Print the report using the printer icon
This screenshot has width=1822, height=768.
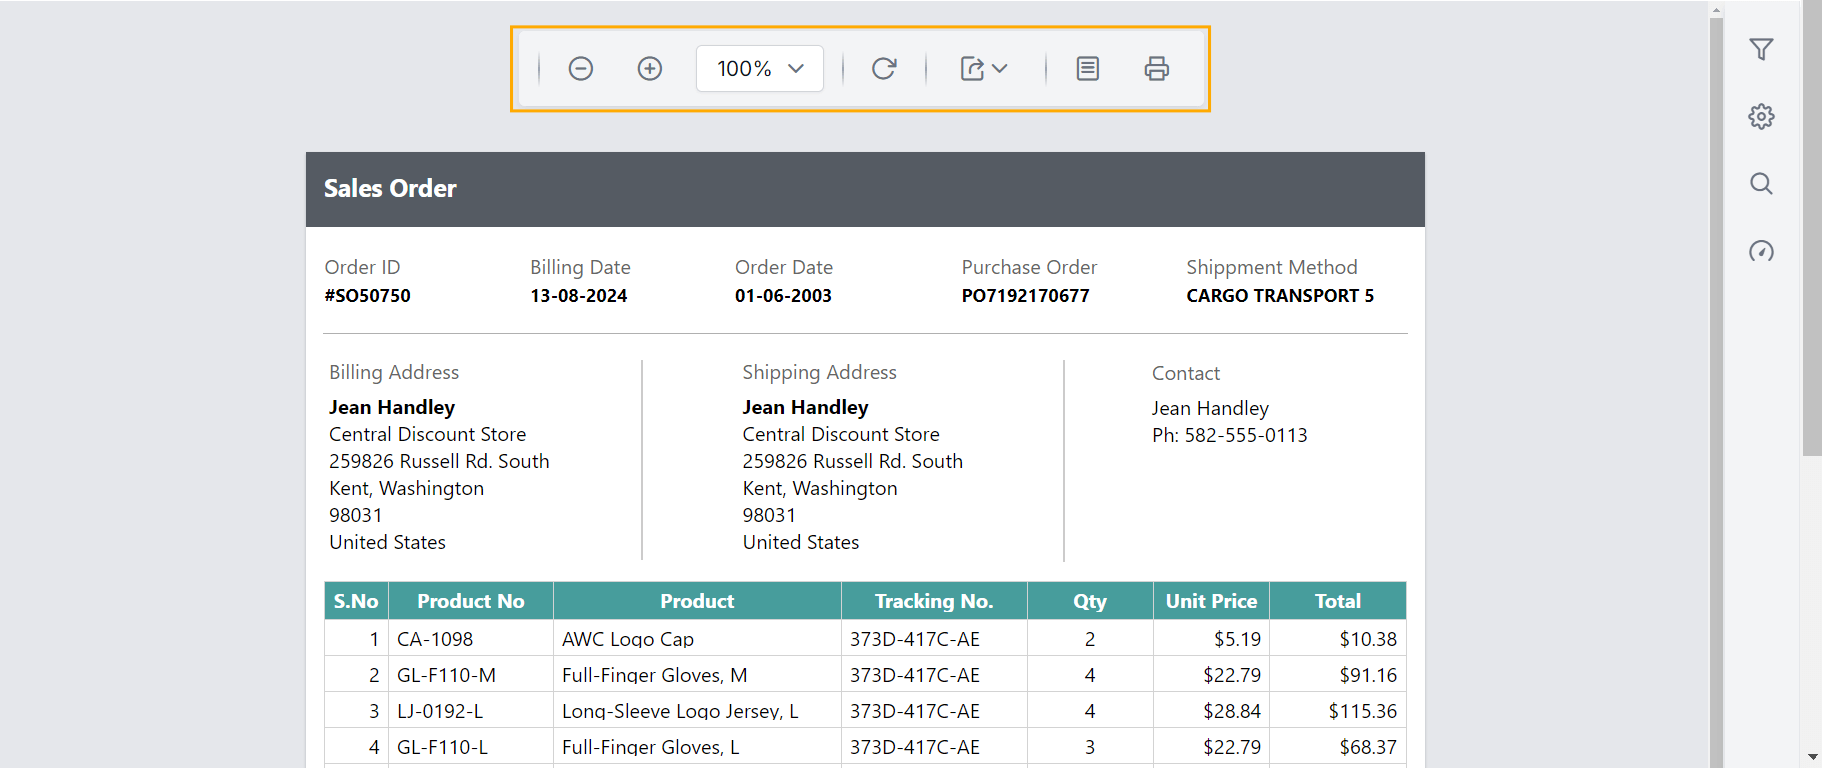1157,68
